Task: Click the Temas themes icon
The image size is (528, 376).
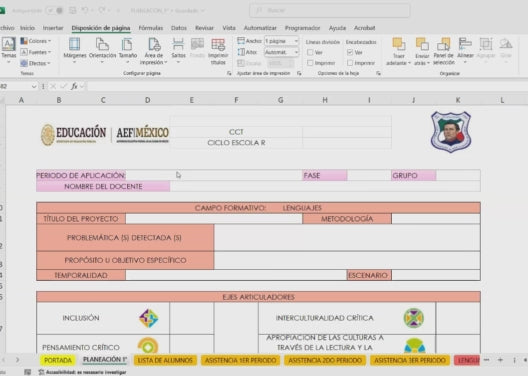Action: [x=8, y=49]
